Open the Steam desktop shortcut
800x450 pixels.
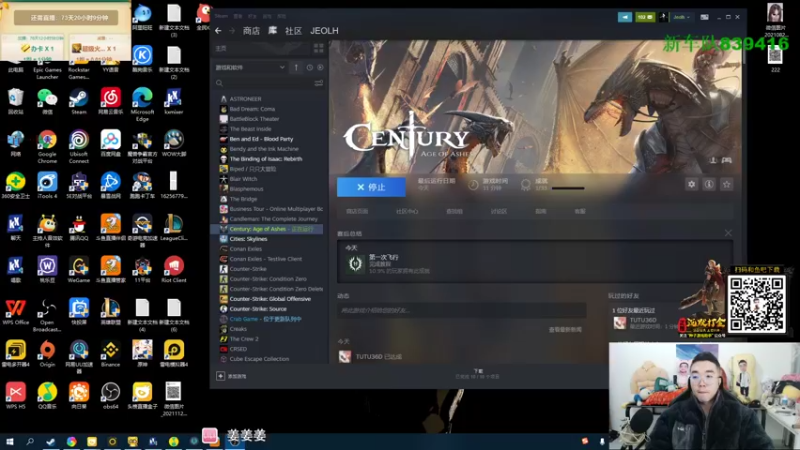79,102
